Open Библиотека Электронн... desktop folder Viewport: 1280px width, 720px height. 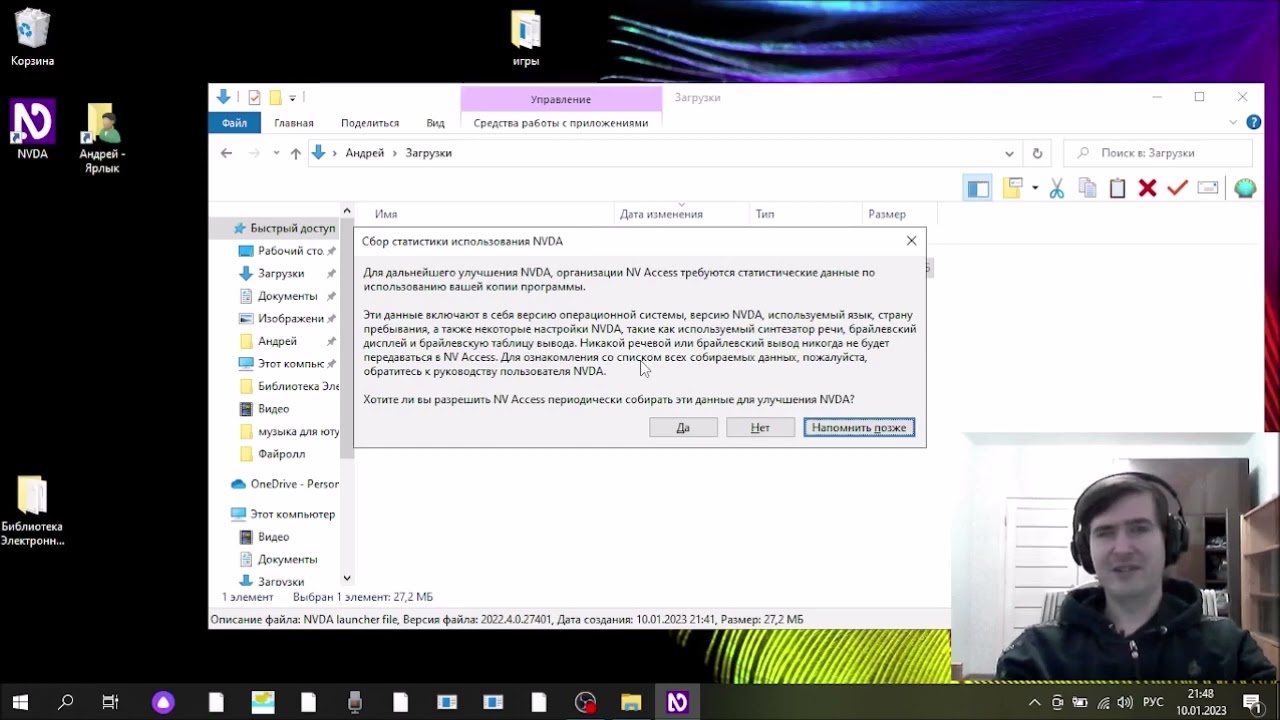pos(32,510)
